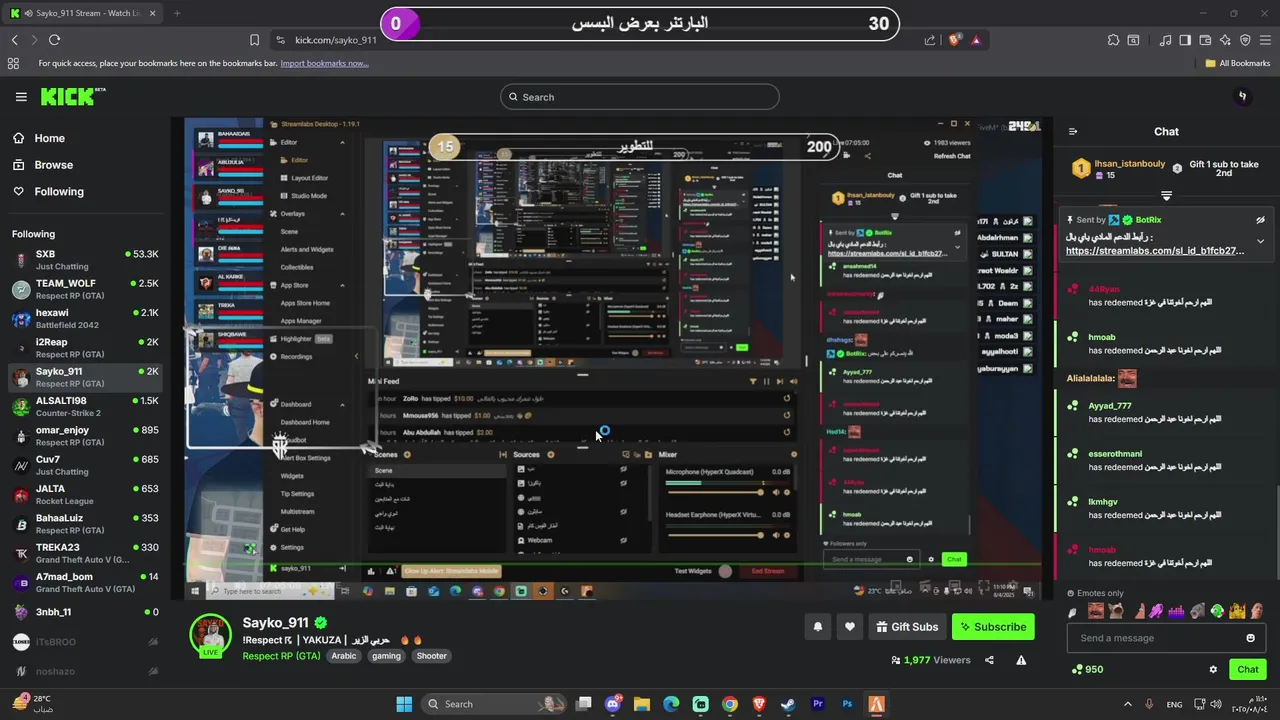Collapse the chat panel with arrow icon

pos(1073,131)
